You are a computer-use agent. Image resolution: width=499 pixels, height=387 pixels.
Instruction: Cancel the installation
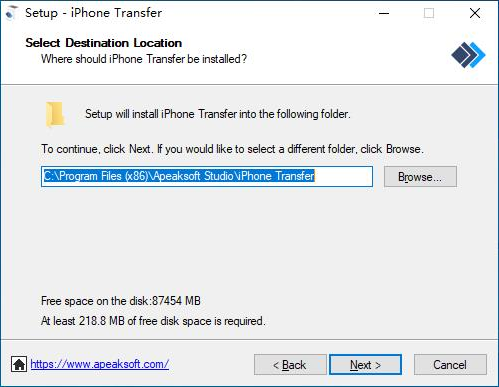450,365
